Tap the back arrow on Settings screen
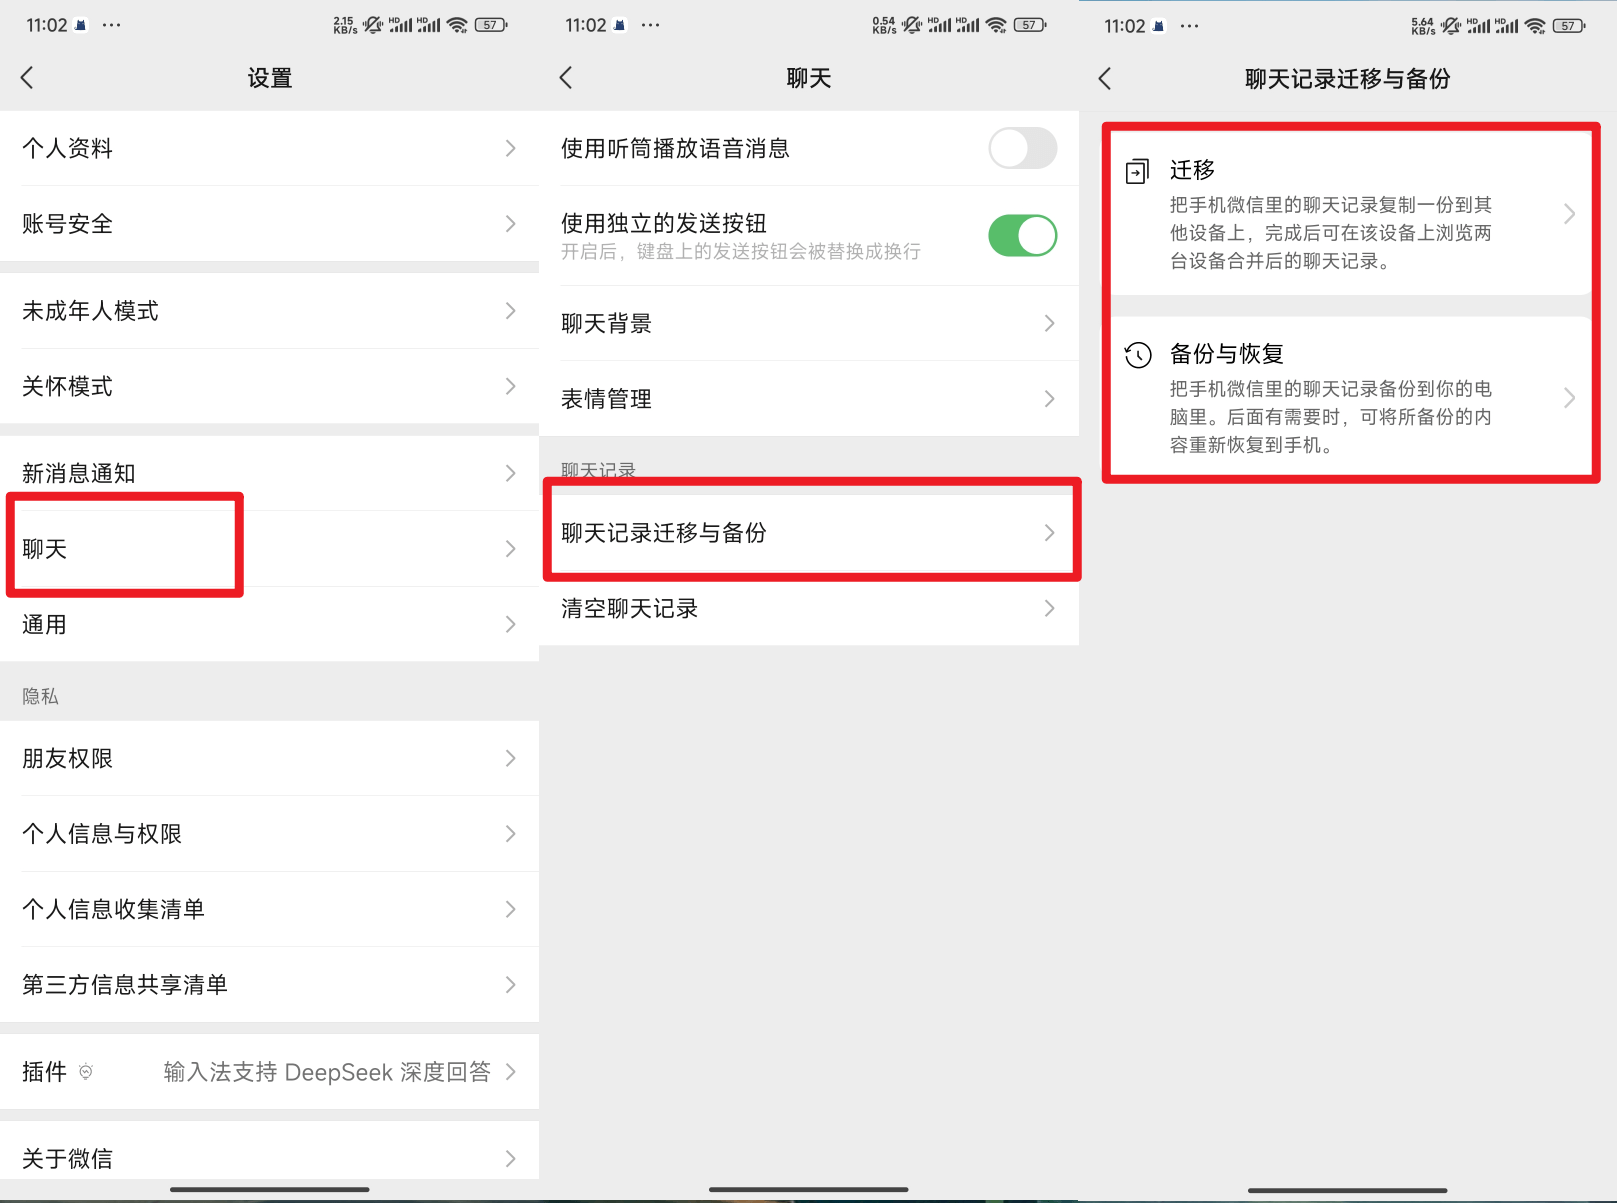The height and width of the screenshot is (1203, 1617). [27, 78]
